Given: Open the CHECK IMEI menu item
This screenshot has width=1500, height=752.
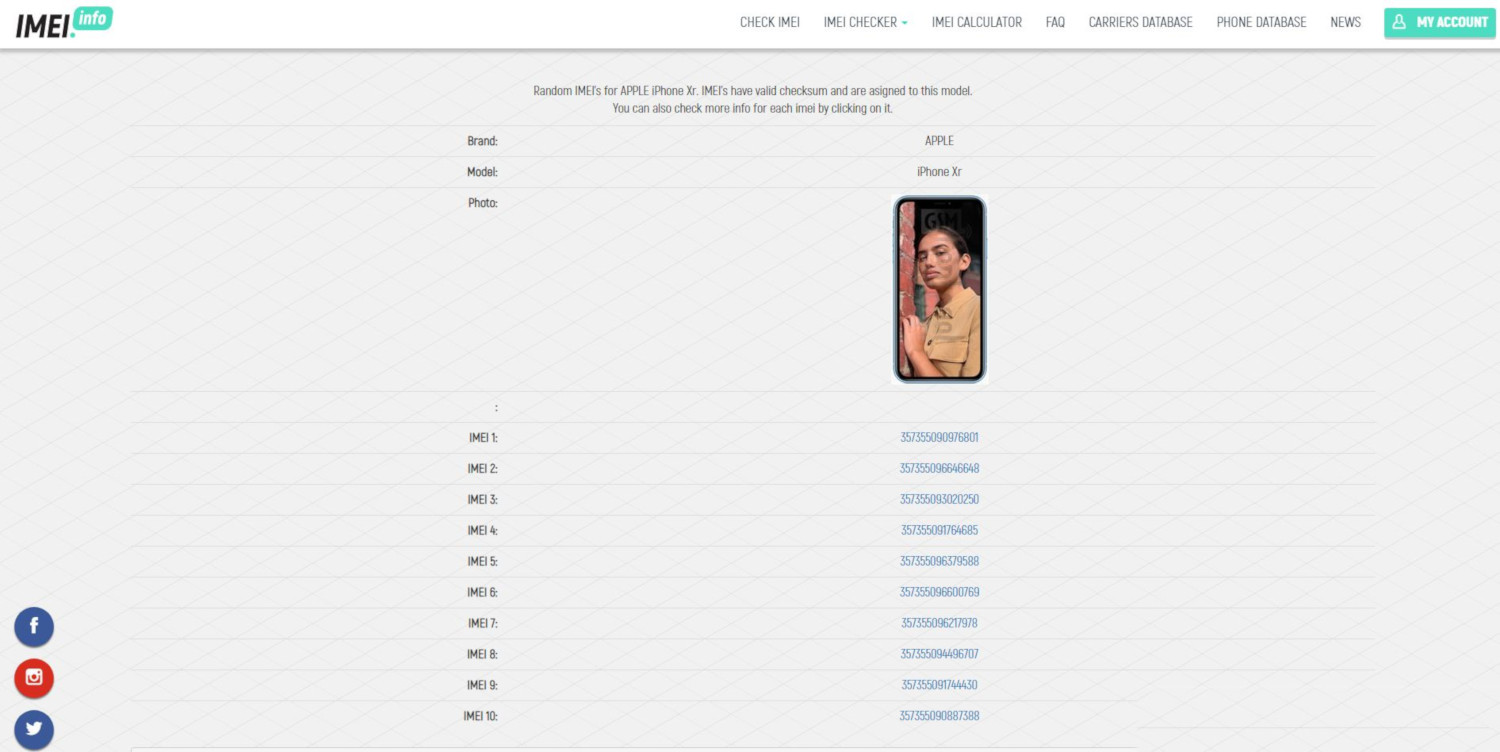Looking at the screenshot, I should coord(769,21).
